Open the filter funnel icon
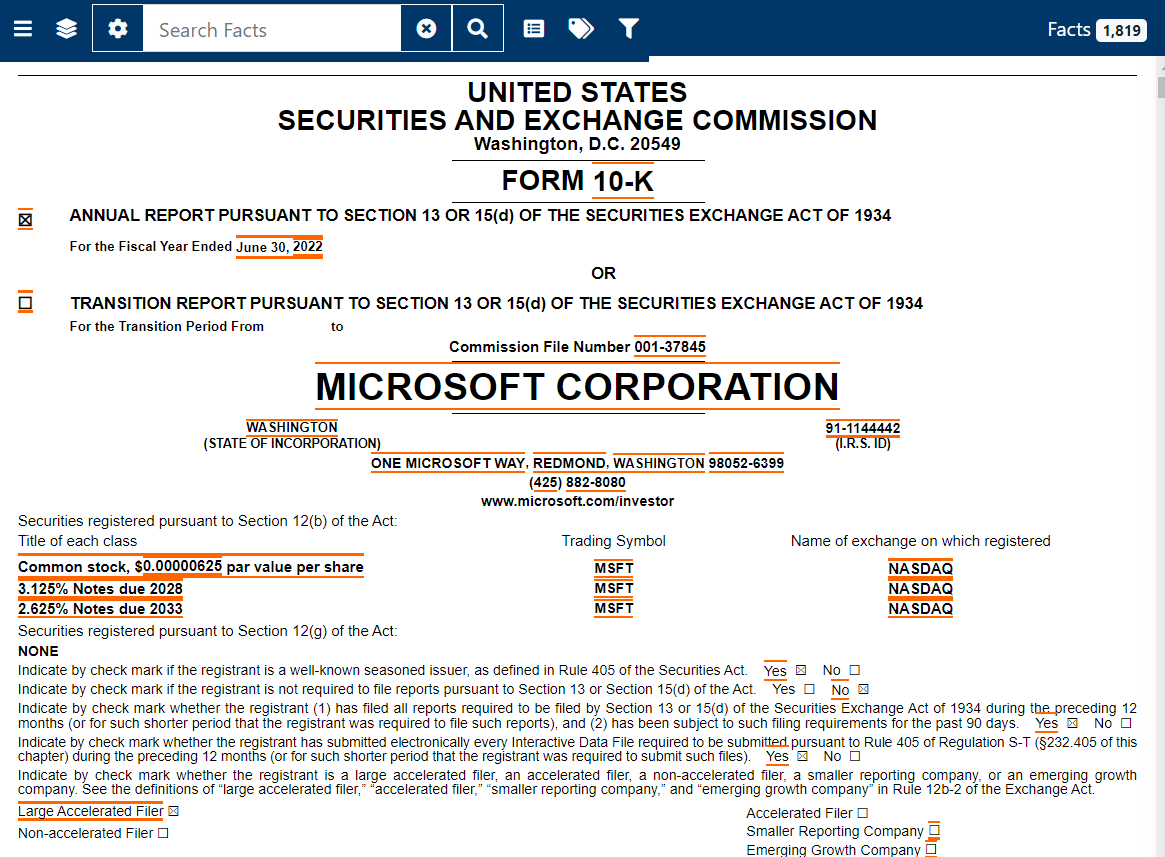 628,29
